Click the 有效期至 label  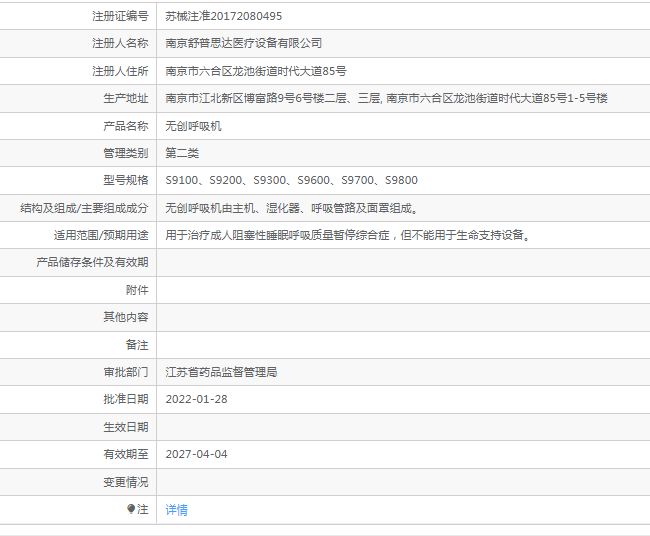tap(126, 454)
